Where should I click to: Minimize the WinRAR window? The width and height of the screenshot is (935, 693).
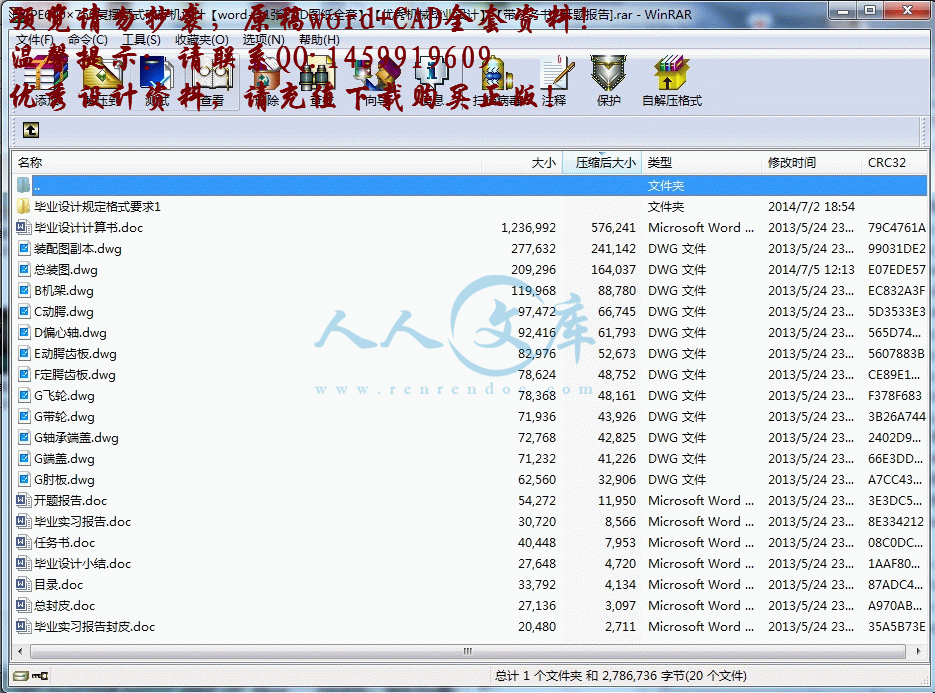[x=843, y=11]
